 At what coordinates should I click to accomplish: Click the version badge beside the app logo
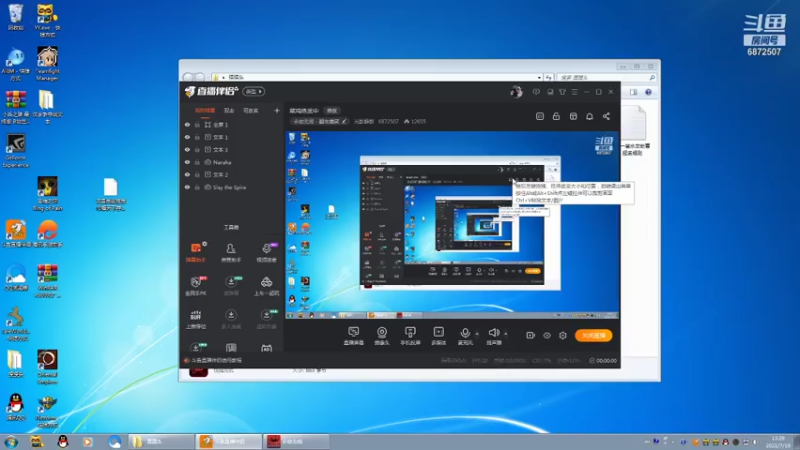click(253, 92)
